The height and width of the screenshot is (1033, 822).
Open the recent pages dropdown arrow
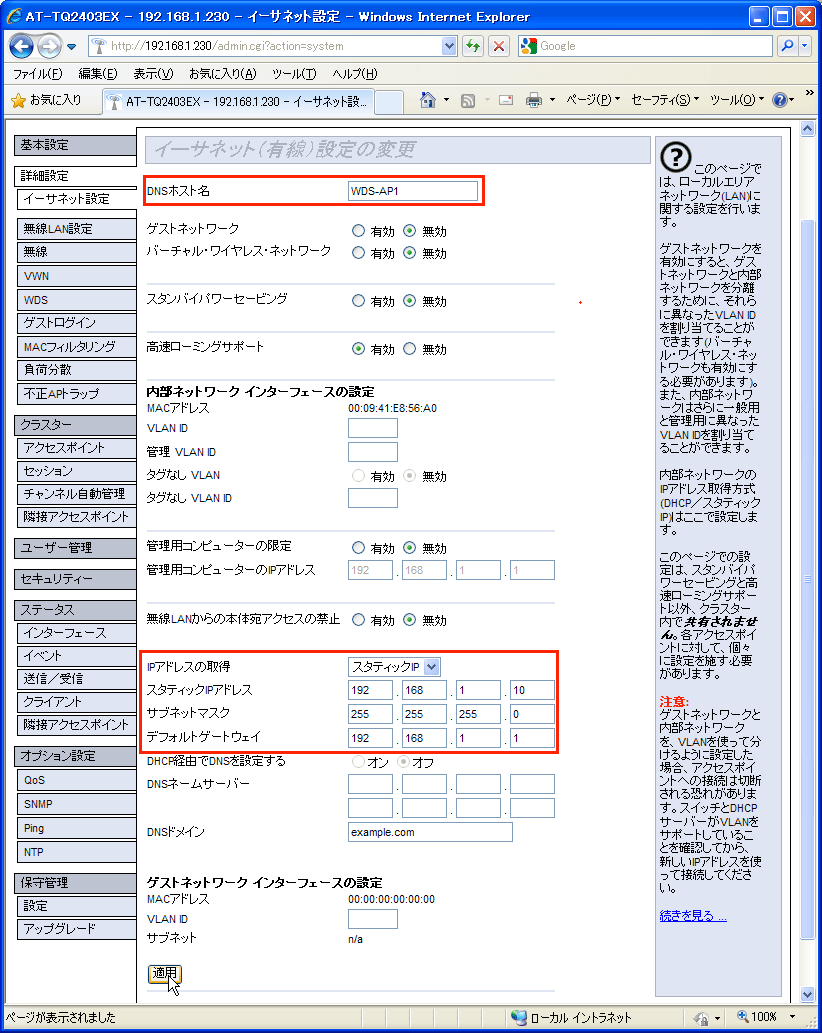pyautogui.click(x=71, y=47)
